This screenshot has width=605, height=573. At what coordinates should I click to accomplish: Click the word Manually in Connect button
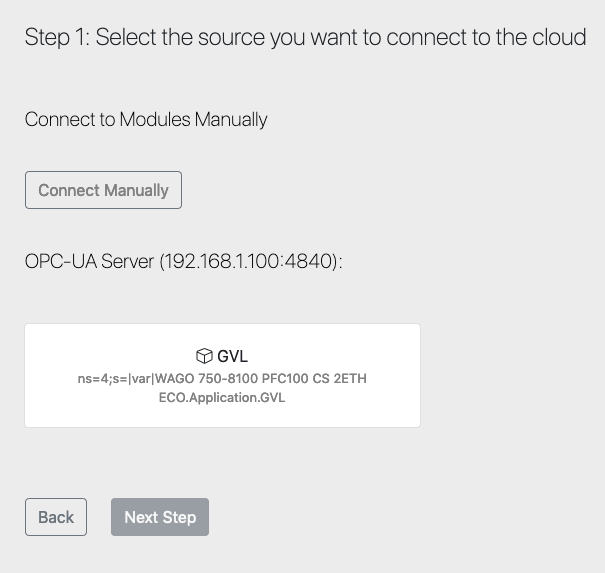[x=136, y=190]
